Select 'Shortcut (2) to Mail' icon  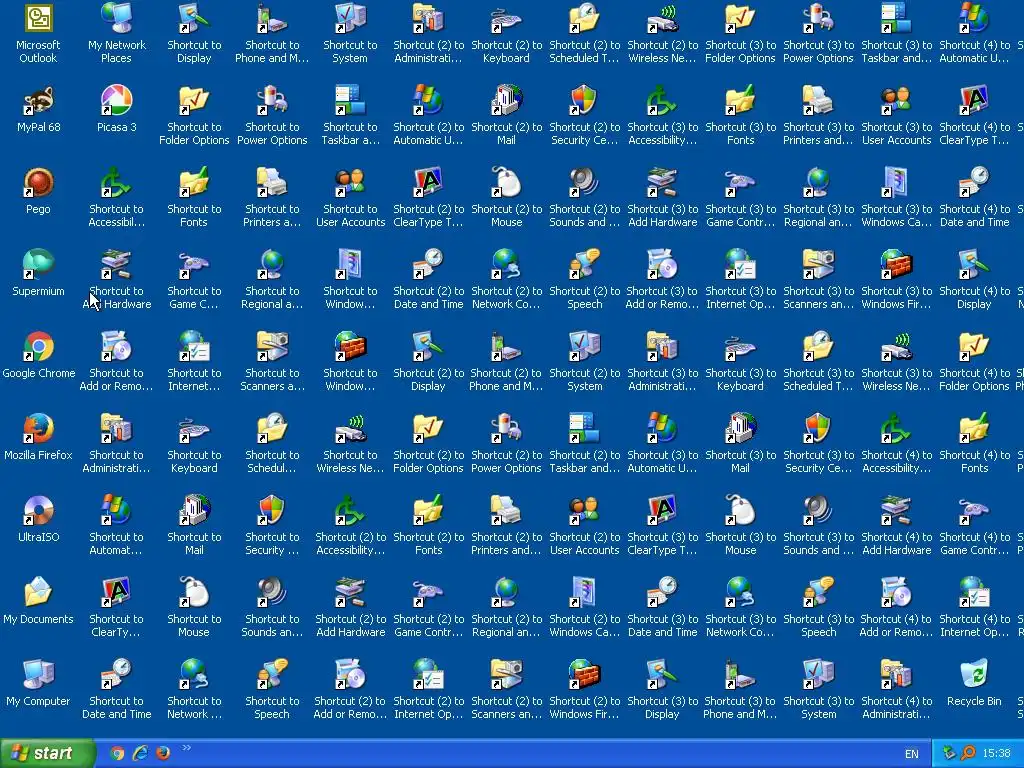pos(506,115)
